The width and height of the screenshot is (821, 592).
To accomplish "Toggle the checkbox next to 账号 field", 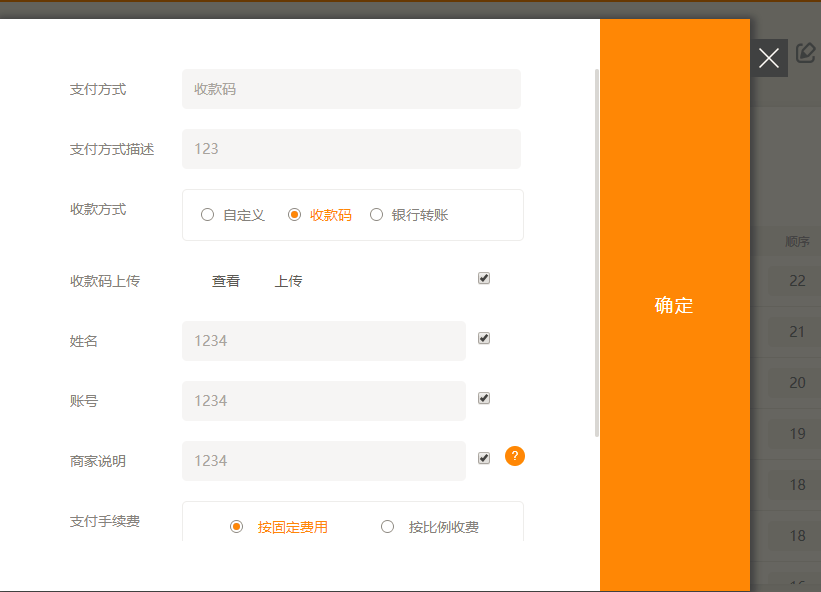I will (484, 399).
